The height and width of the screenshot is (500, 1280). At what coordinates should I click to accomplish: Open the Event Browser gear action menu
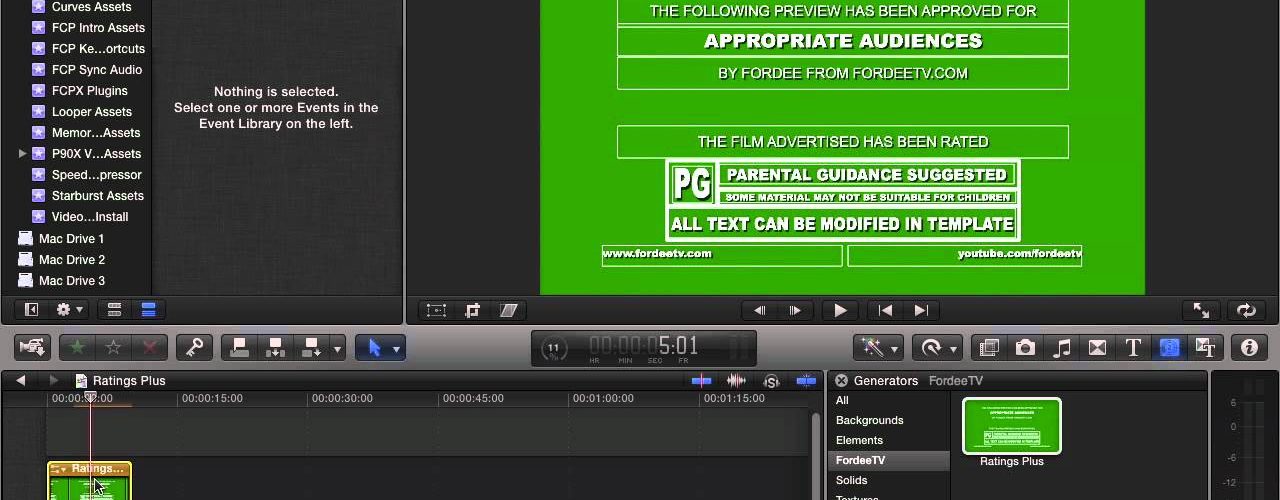tap(70, 310)
